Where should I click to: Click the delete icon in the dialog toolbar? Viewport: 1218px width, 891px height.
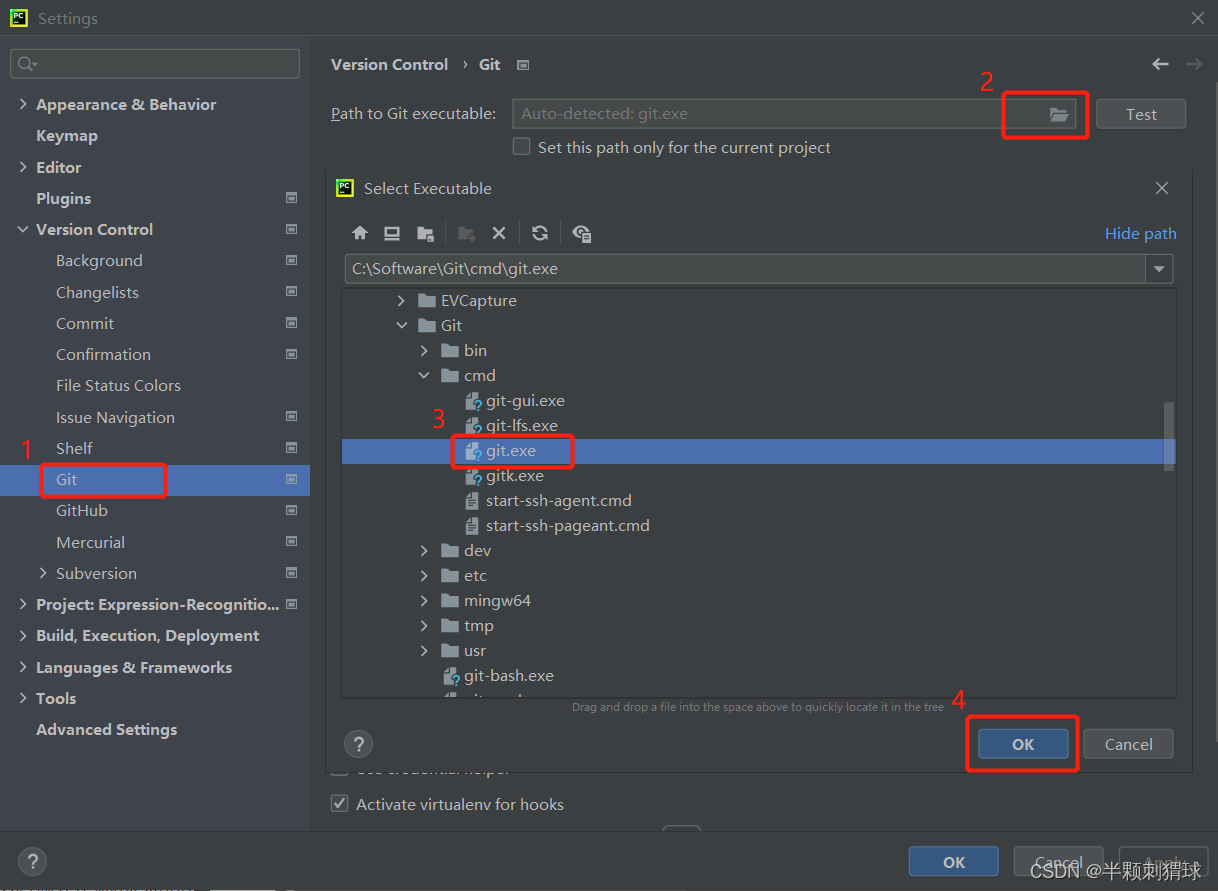(x=499, y=233)
